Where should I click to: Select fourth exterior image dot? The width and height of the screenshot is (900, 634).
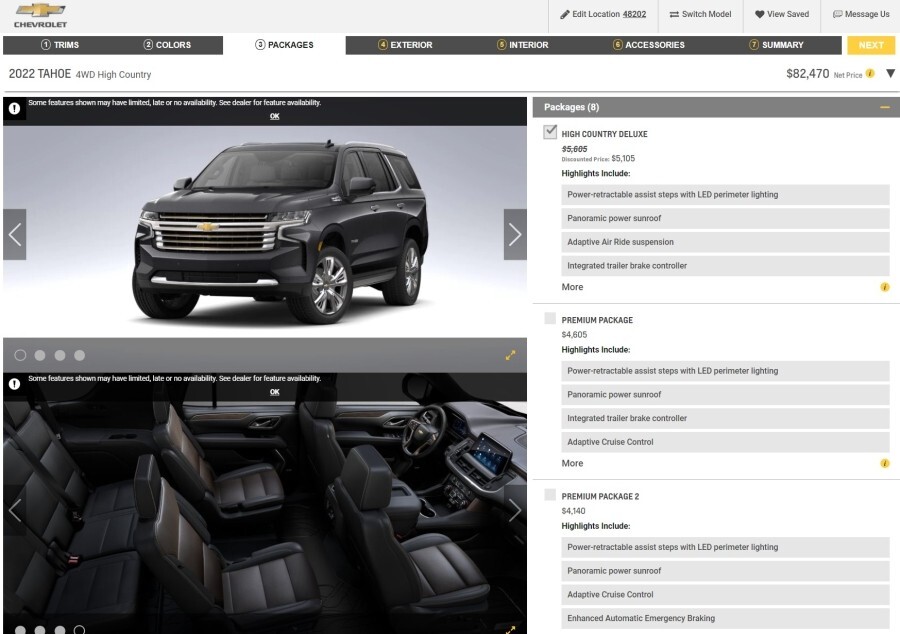coord(79,355)
